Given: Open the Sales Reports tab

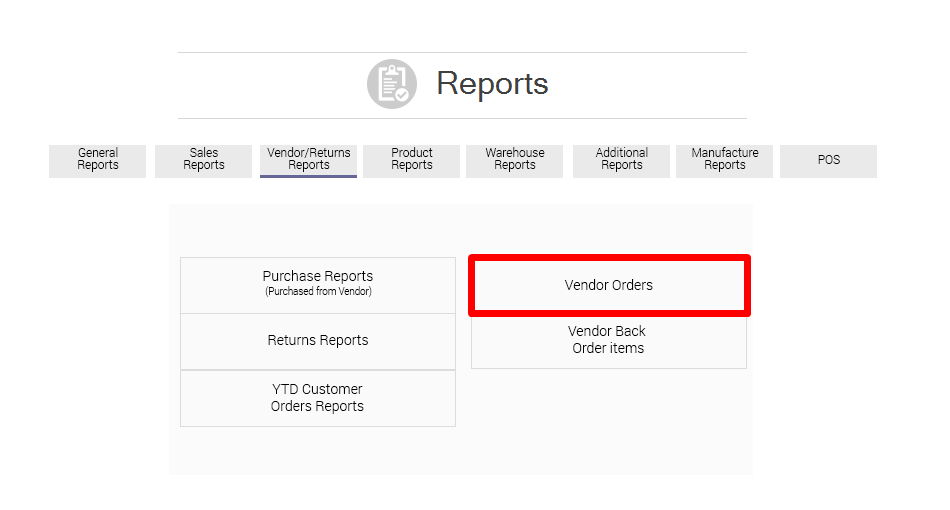Looking at the screenshot, I should pyautogui.click(x=204, y=160).
